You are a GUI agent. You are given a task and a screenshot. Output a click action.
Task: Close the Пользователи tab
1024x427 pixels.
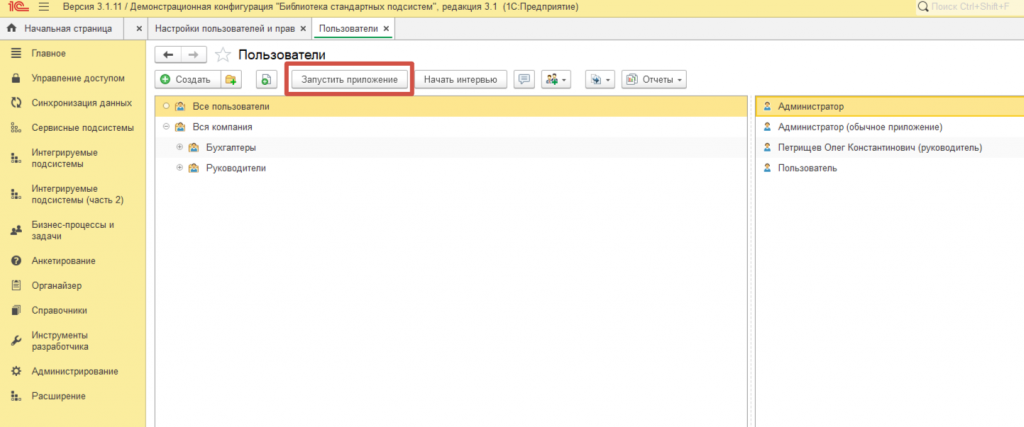pos(387,29)
